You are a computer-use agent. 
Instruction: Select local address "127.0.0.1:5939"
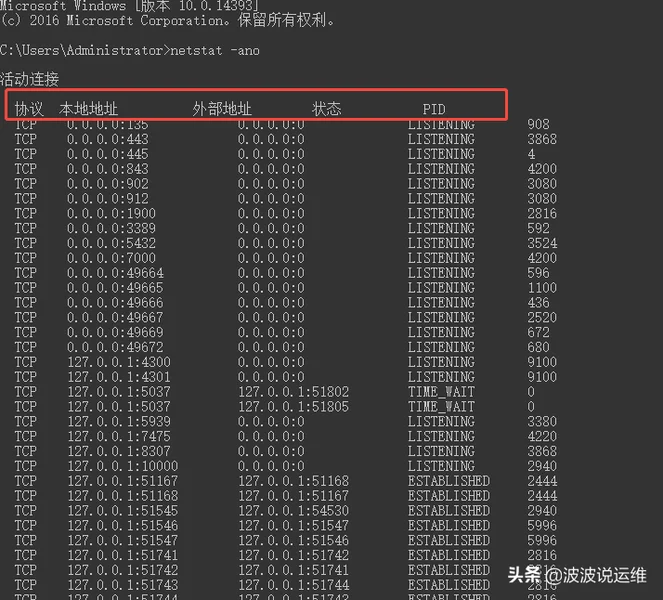click(x=119, y=422)
